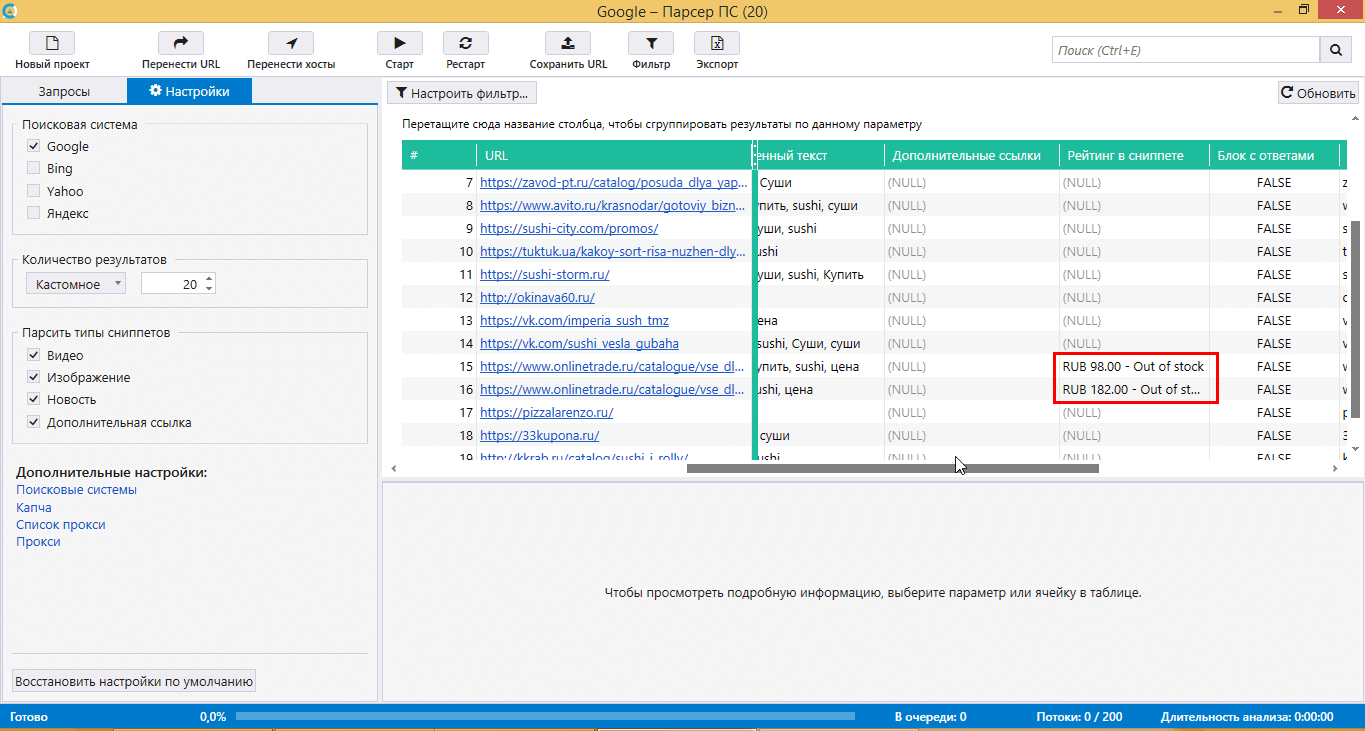Enable the Bing search engine checkbox
This screenshot has width=1365, height=731.
pyautogui.click(x=33, y=168)
